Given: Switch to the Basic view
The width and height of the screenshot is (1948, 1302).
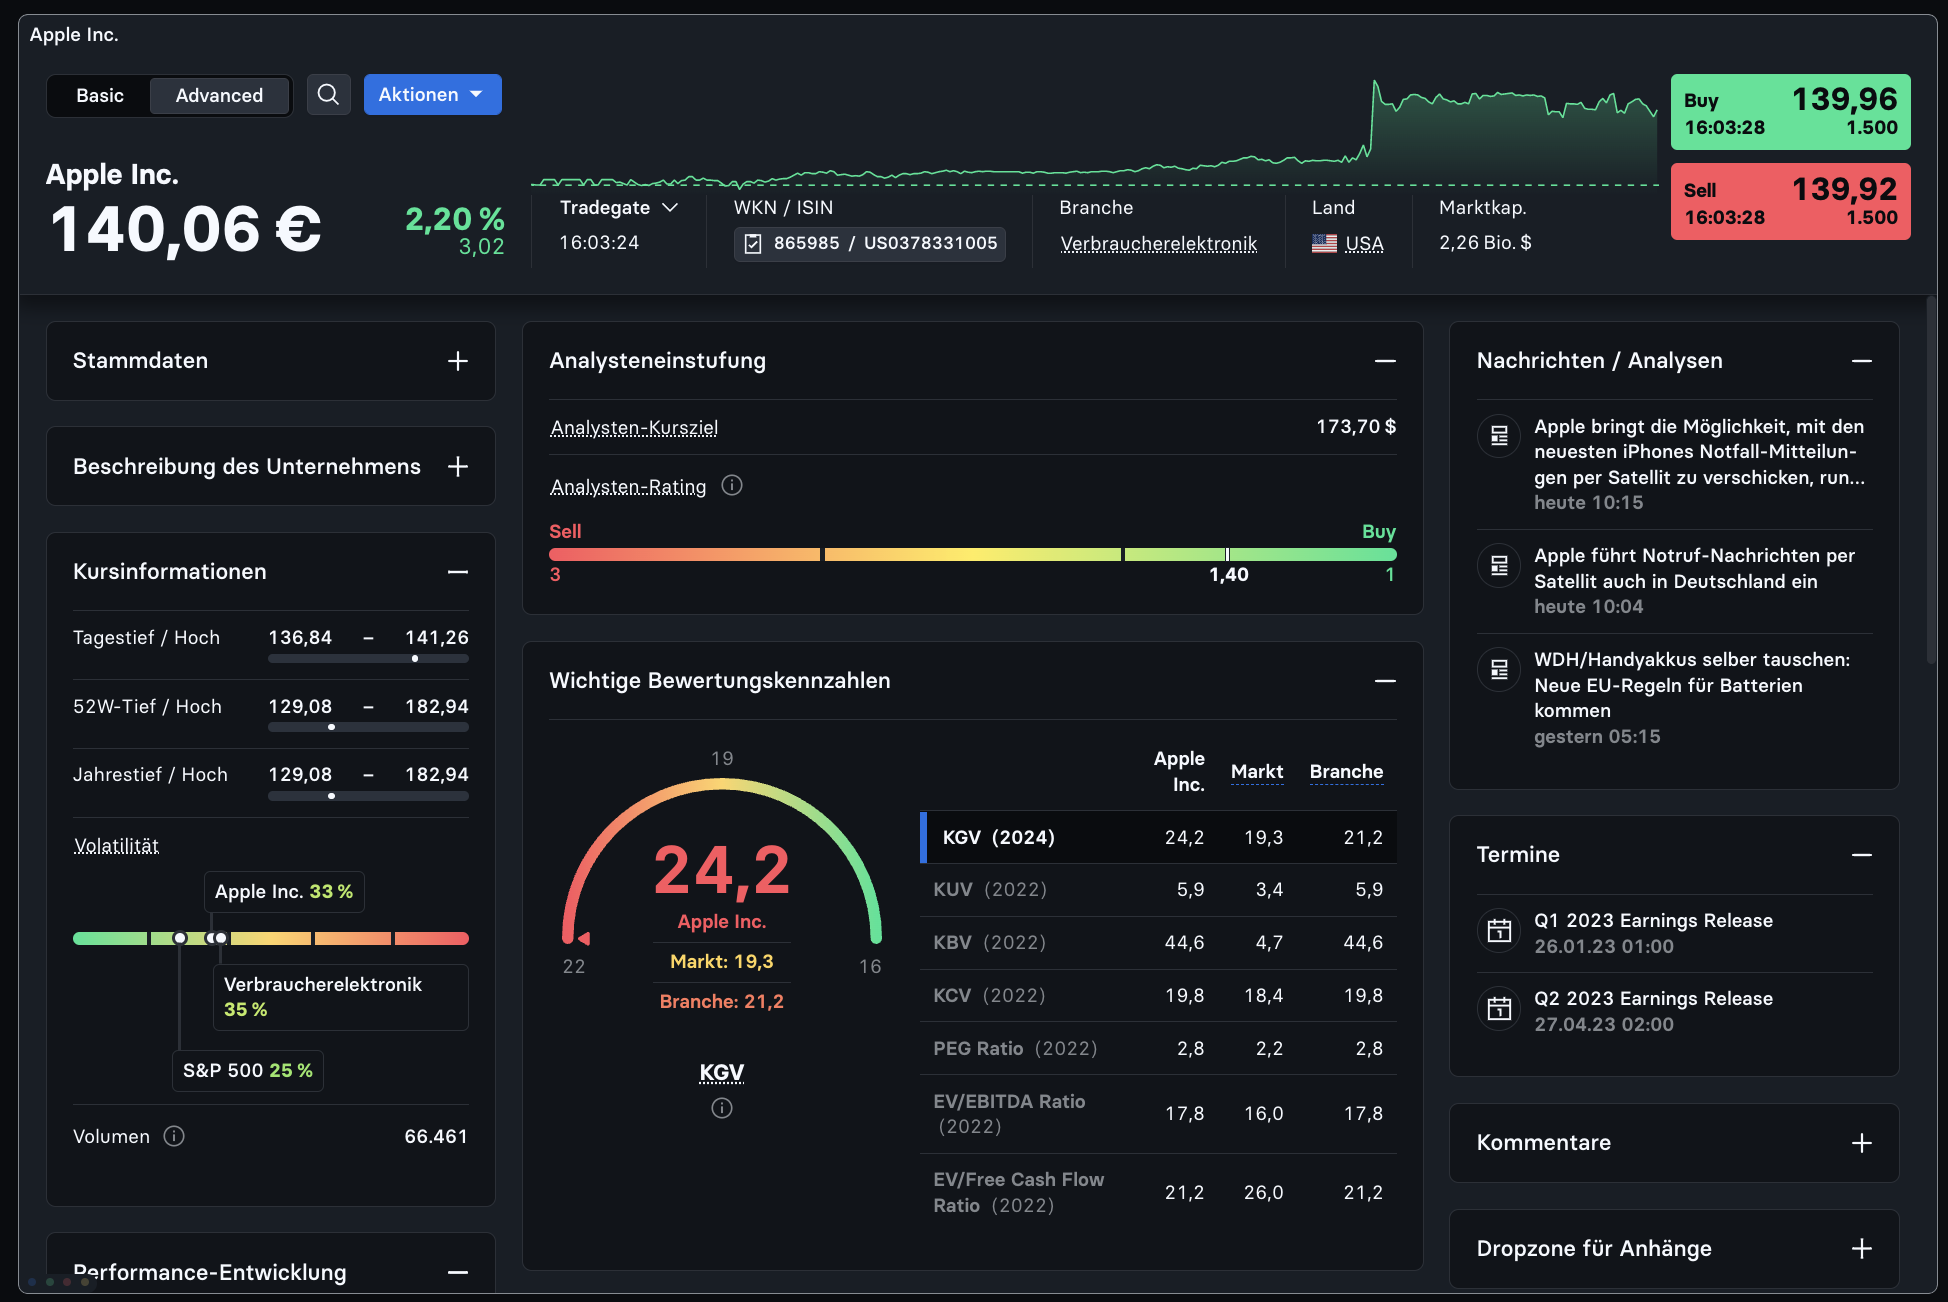Looking at the screenshot, I should [100, 96].
